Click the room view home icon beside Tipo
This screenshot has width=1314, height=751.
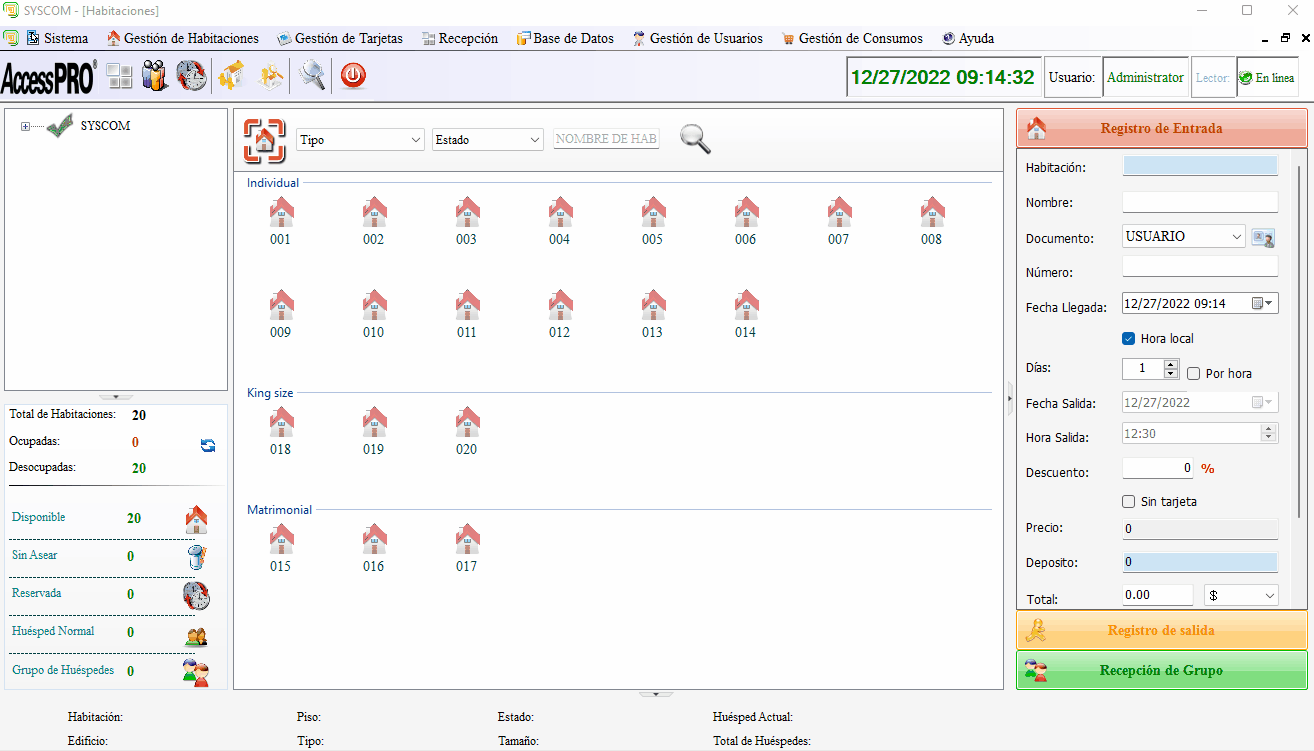click(x=264, y=140)
